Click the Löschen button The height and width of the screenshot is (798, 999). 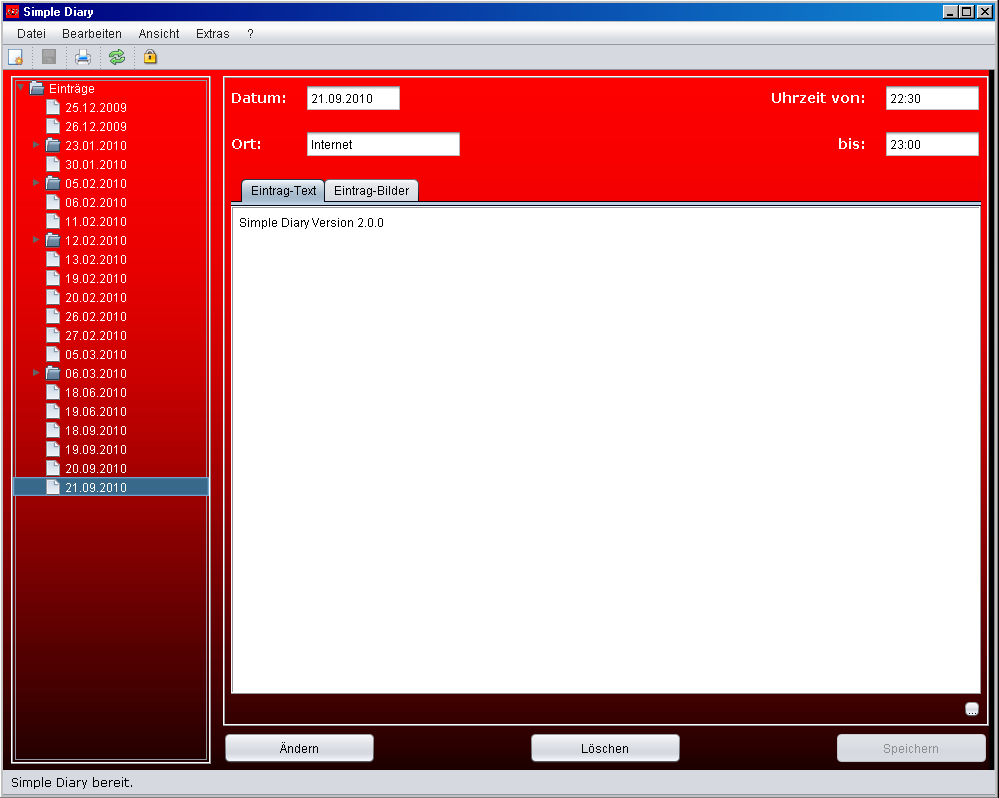click(x=605, y=748)
